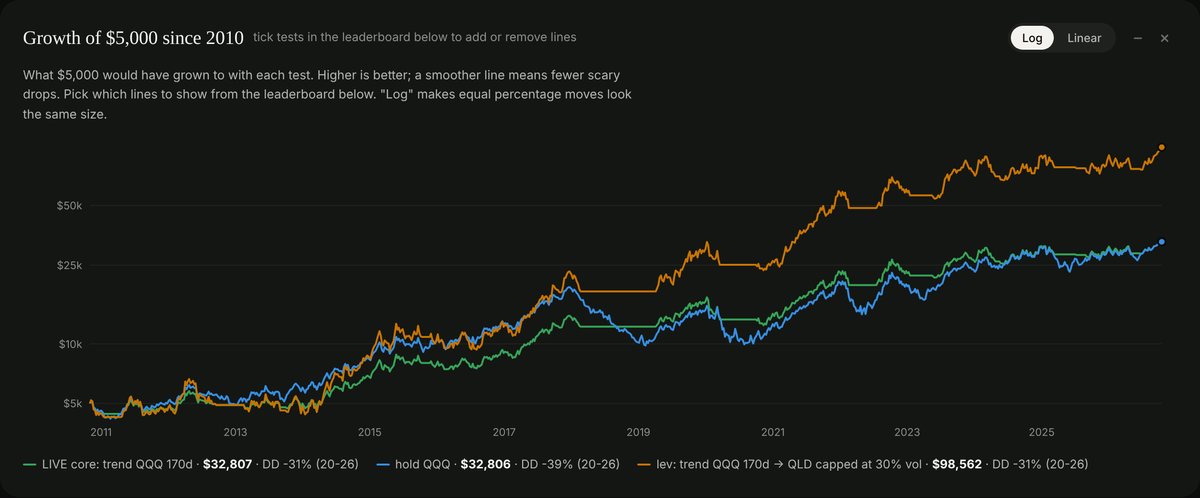Click the 2013 x-axis label

(x=235, y=432)
